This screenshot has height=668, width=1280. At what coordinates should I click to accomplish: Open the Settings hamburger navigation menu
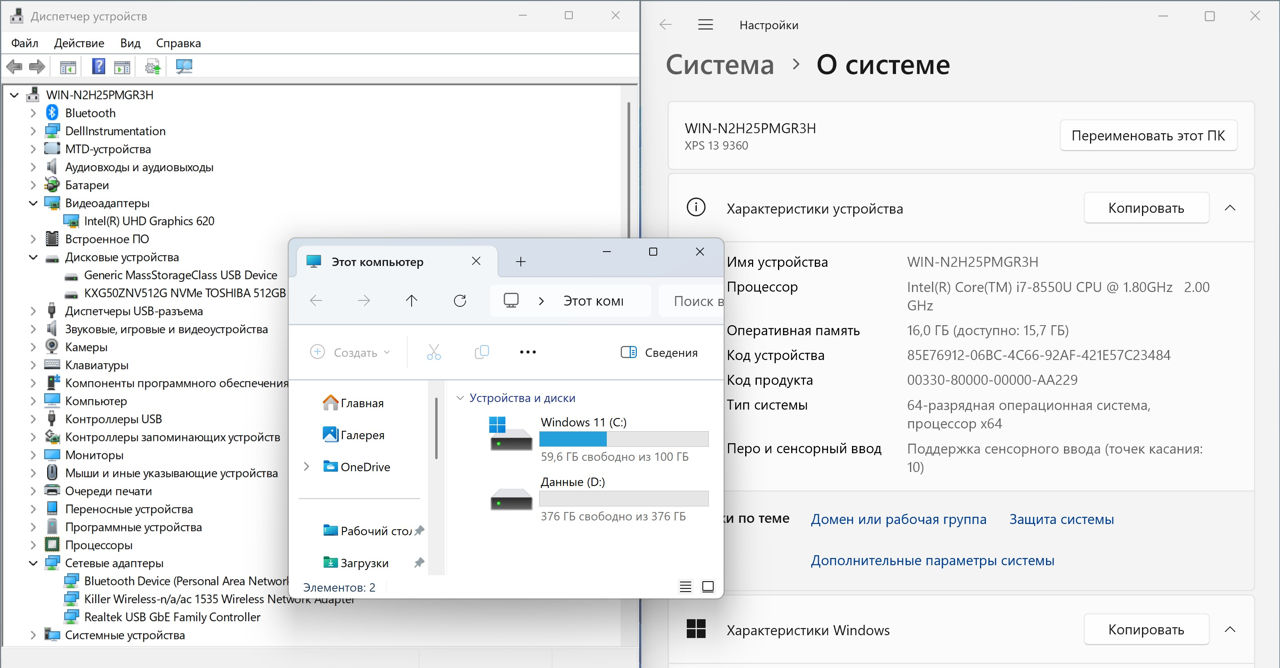(x=706, y=25)
